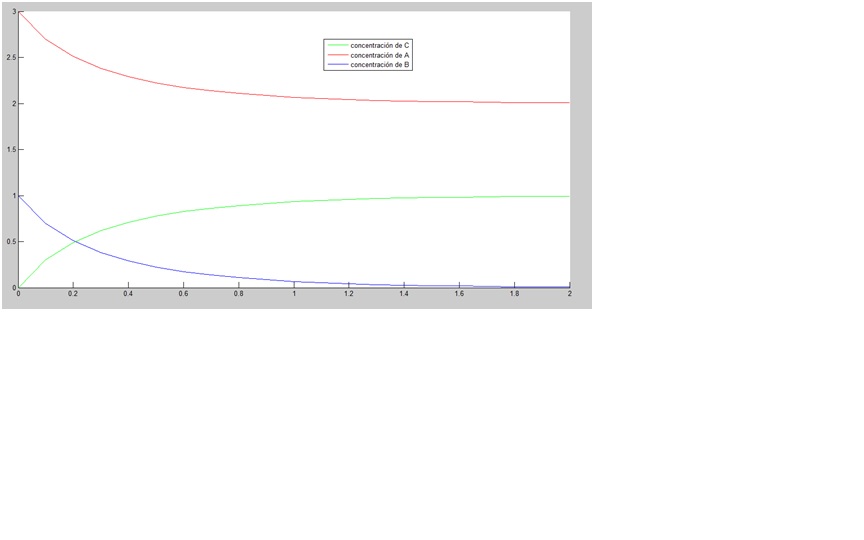This screenshot has width=864, height=540.
Task: Click the blue curve's starting point on the y-axis
Action: coord(19,196)
